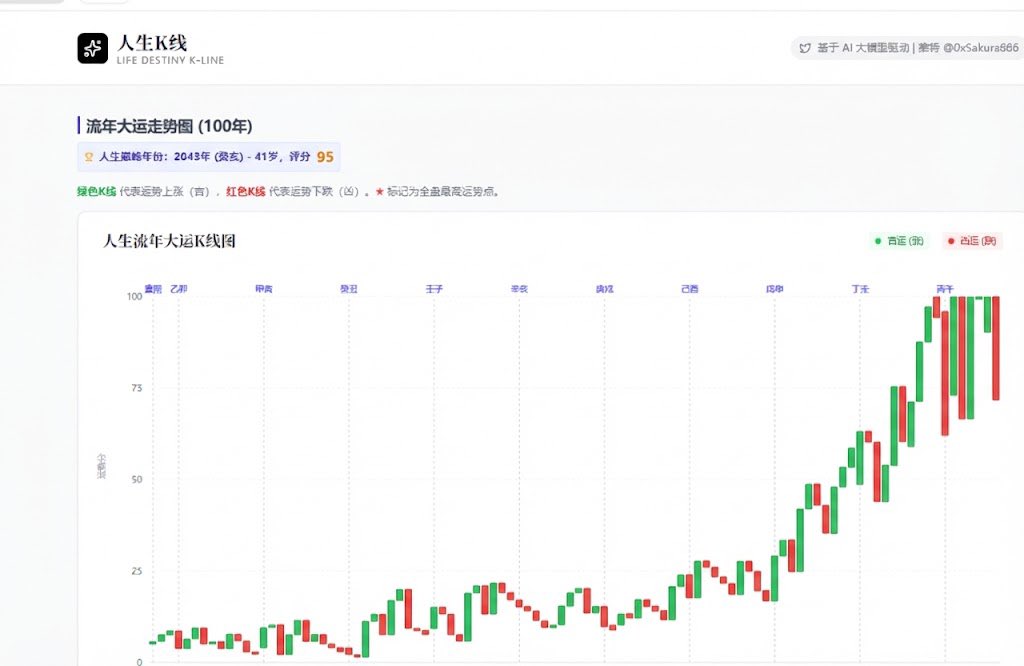The height and width of the screenshot is (666, 1024).
Task: Click the orange score 95
Action: pyautogui.click(x=325, y=157)
